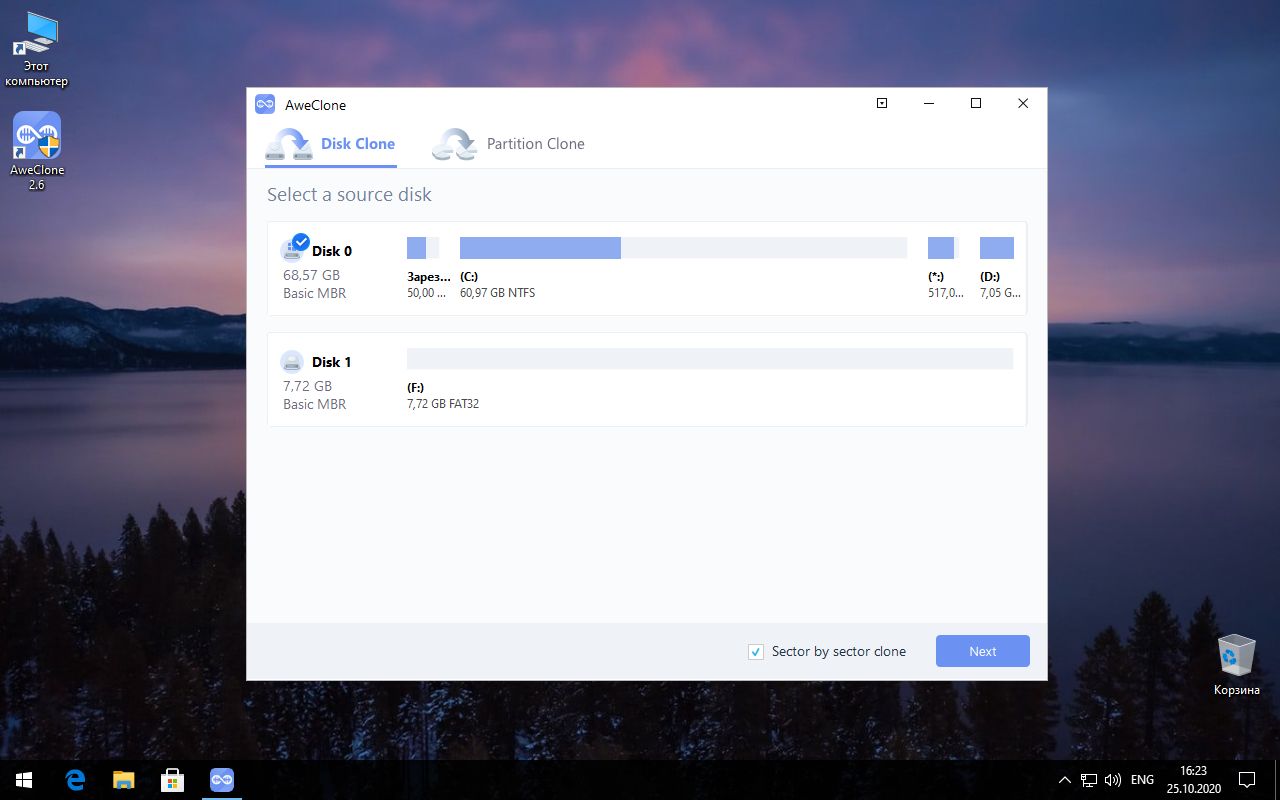Click the (*:) 517 partition bar

coord(943,248)
